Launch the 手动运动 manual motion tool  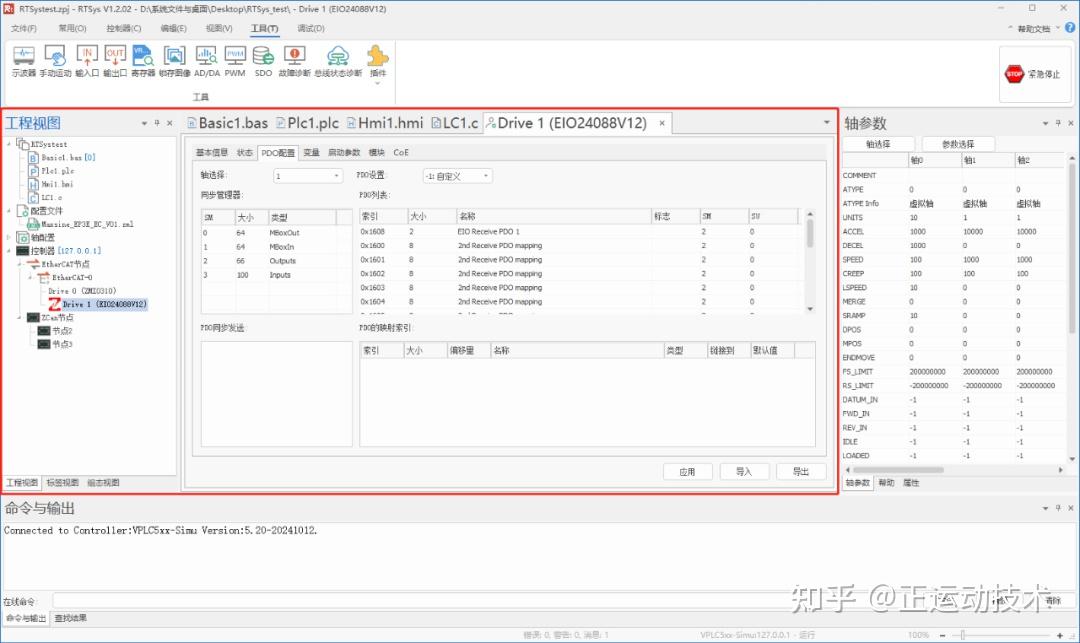[53, 60]
